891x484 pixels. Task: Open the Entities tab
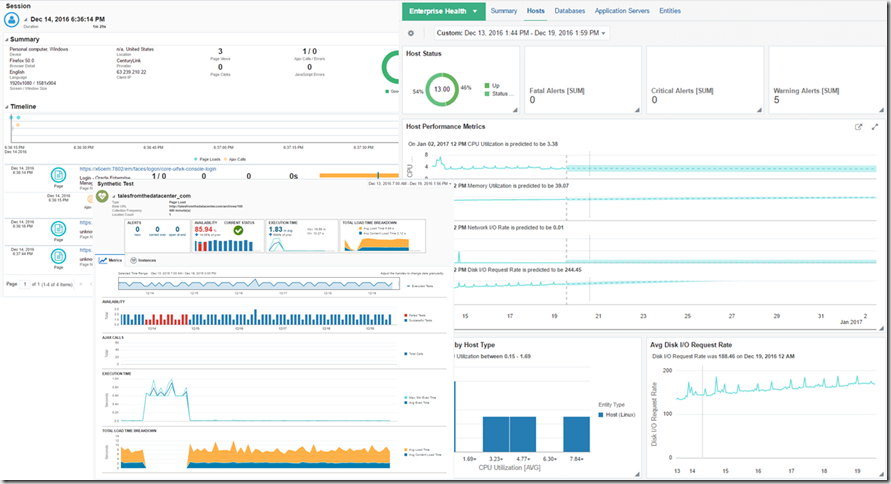click(669, 11)
